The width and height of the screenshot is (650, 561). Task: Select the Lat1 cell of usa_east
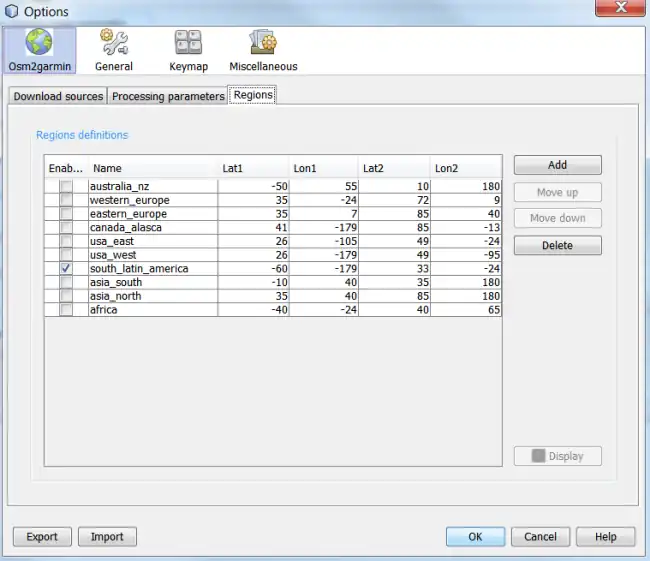click(253, 241)
